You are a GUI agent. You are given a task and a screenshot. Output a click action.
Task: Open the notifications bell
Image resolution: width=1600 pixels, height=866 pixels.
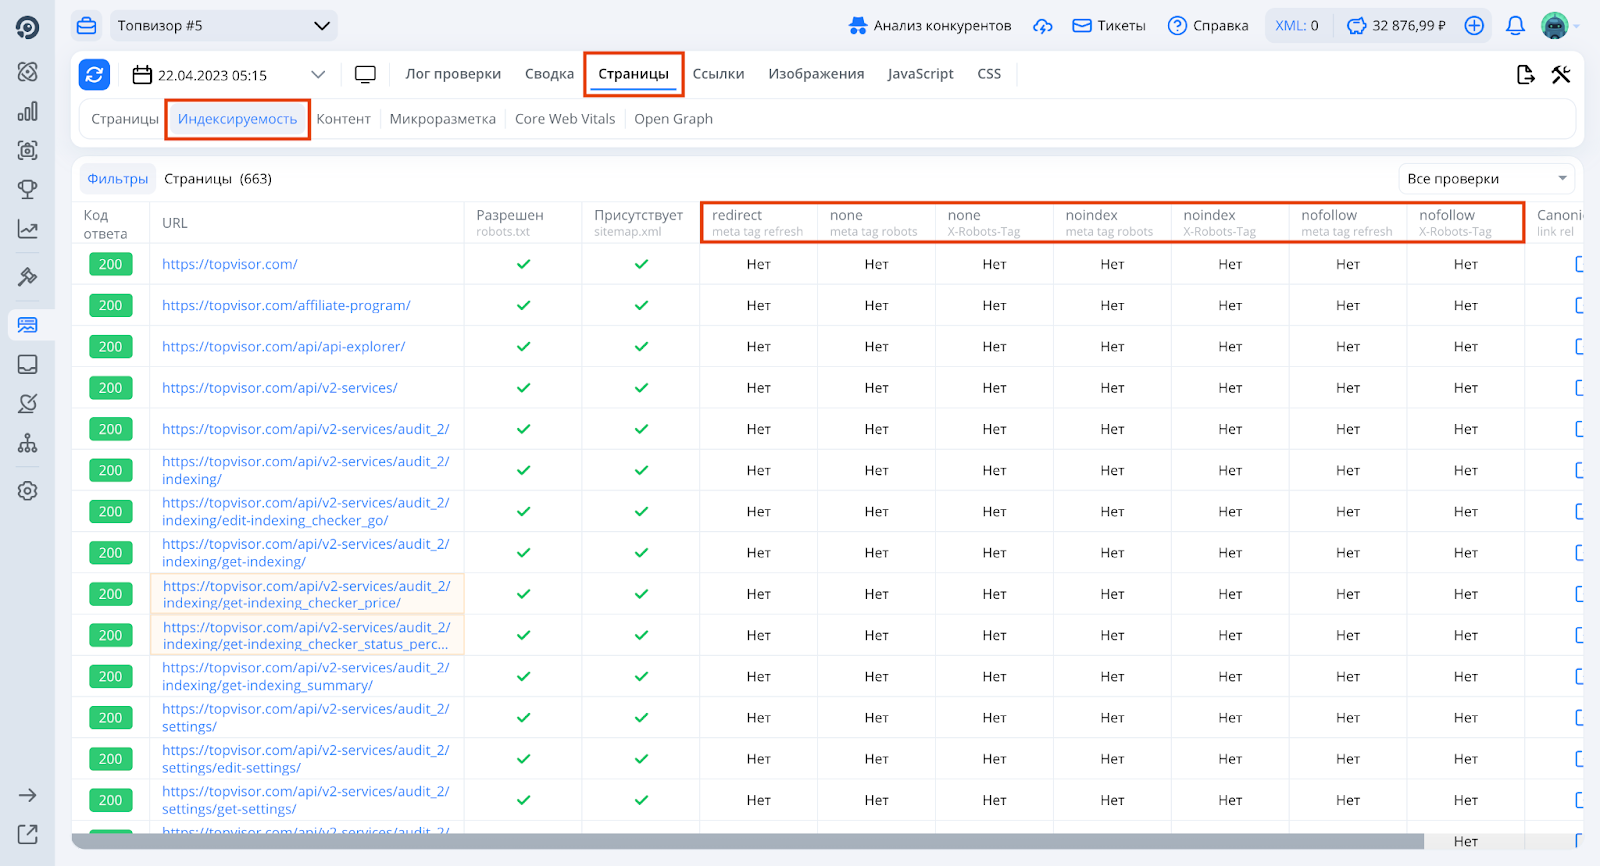coord(1515,26)
